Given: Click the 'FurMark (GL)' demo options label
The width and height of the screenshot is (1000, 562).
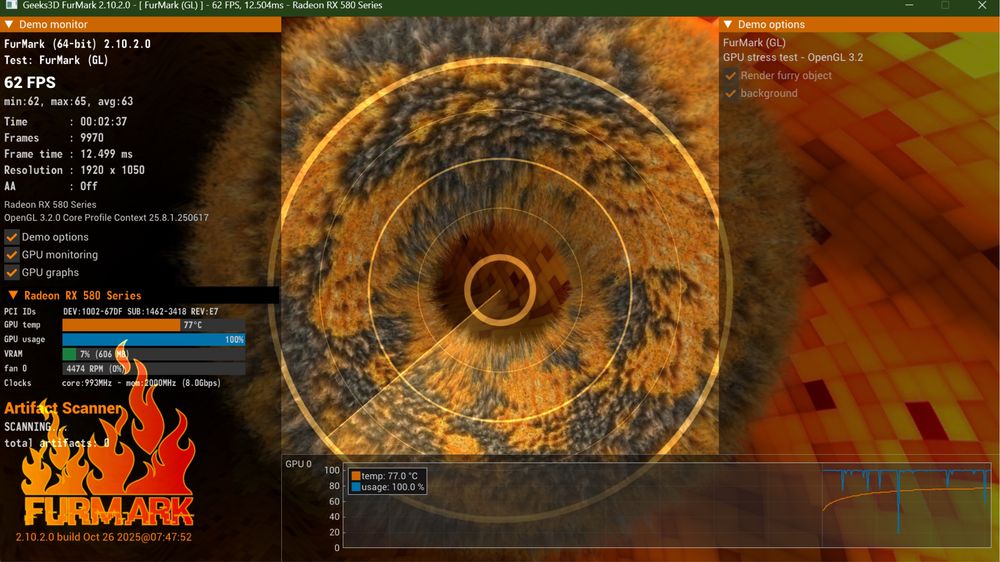Looking at the screenshot, I should pyautogui.click(x=754, y=43).
